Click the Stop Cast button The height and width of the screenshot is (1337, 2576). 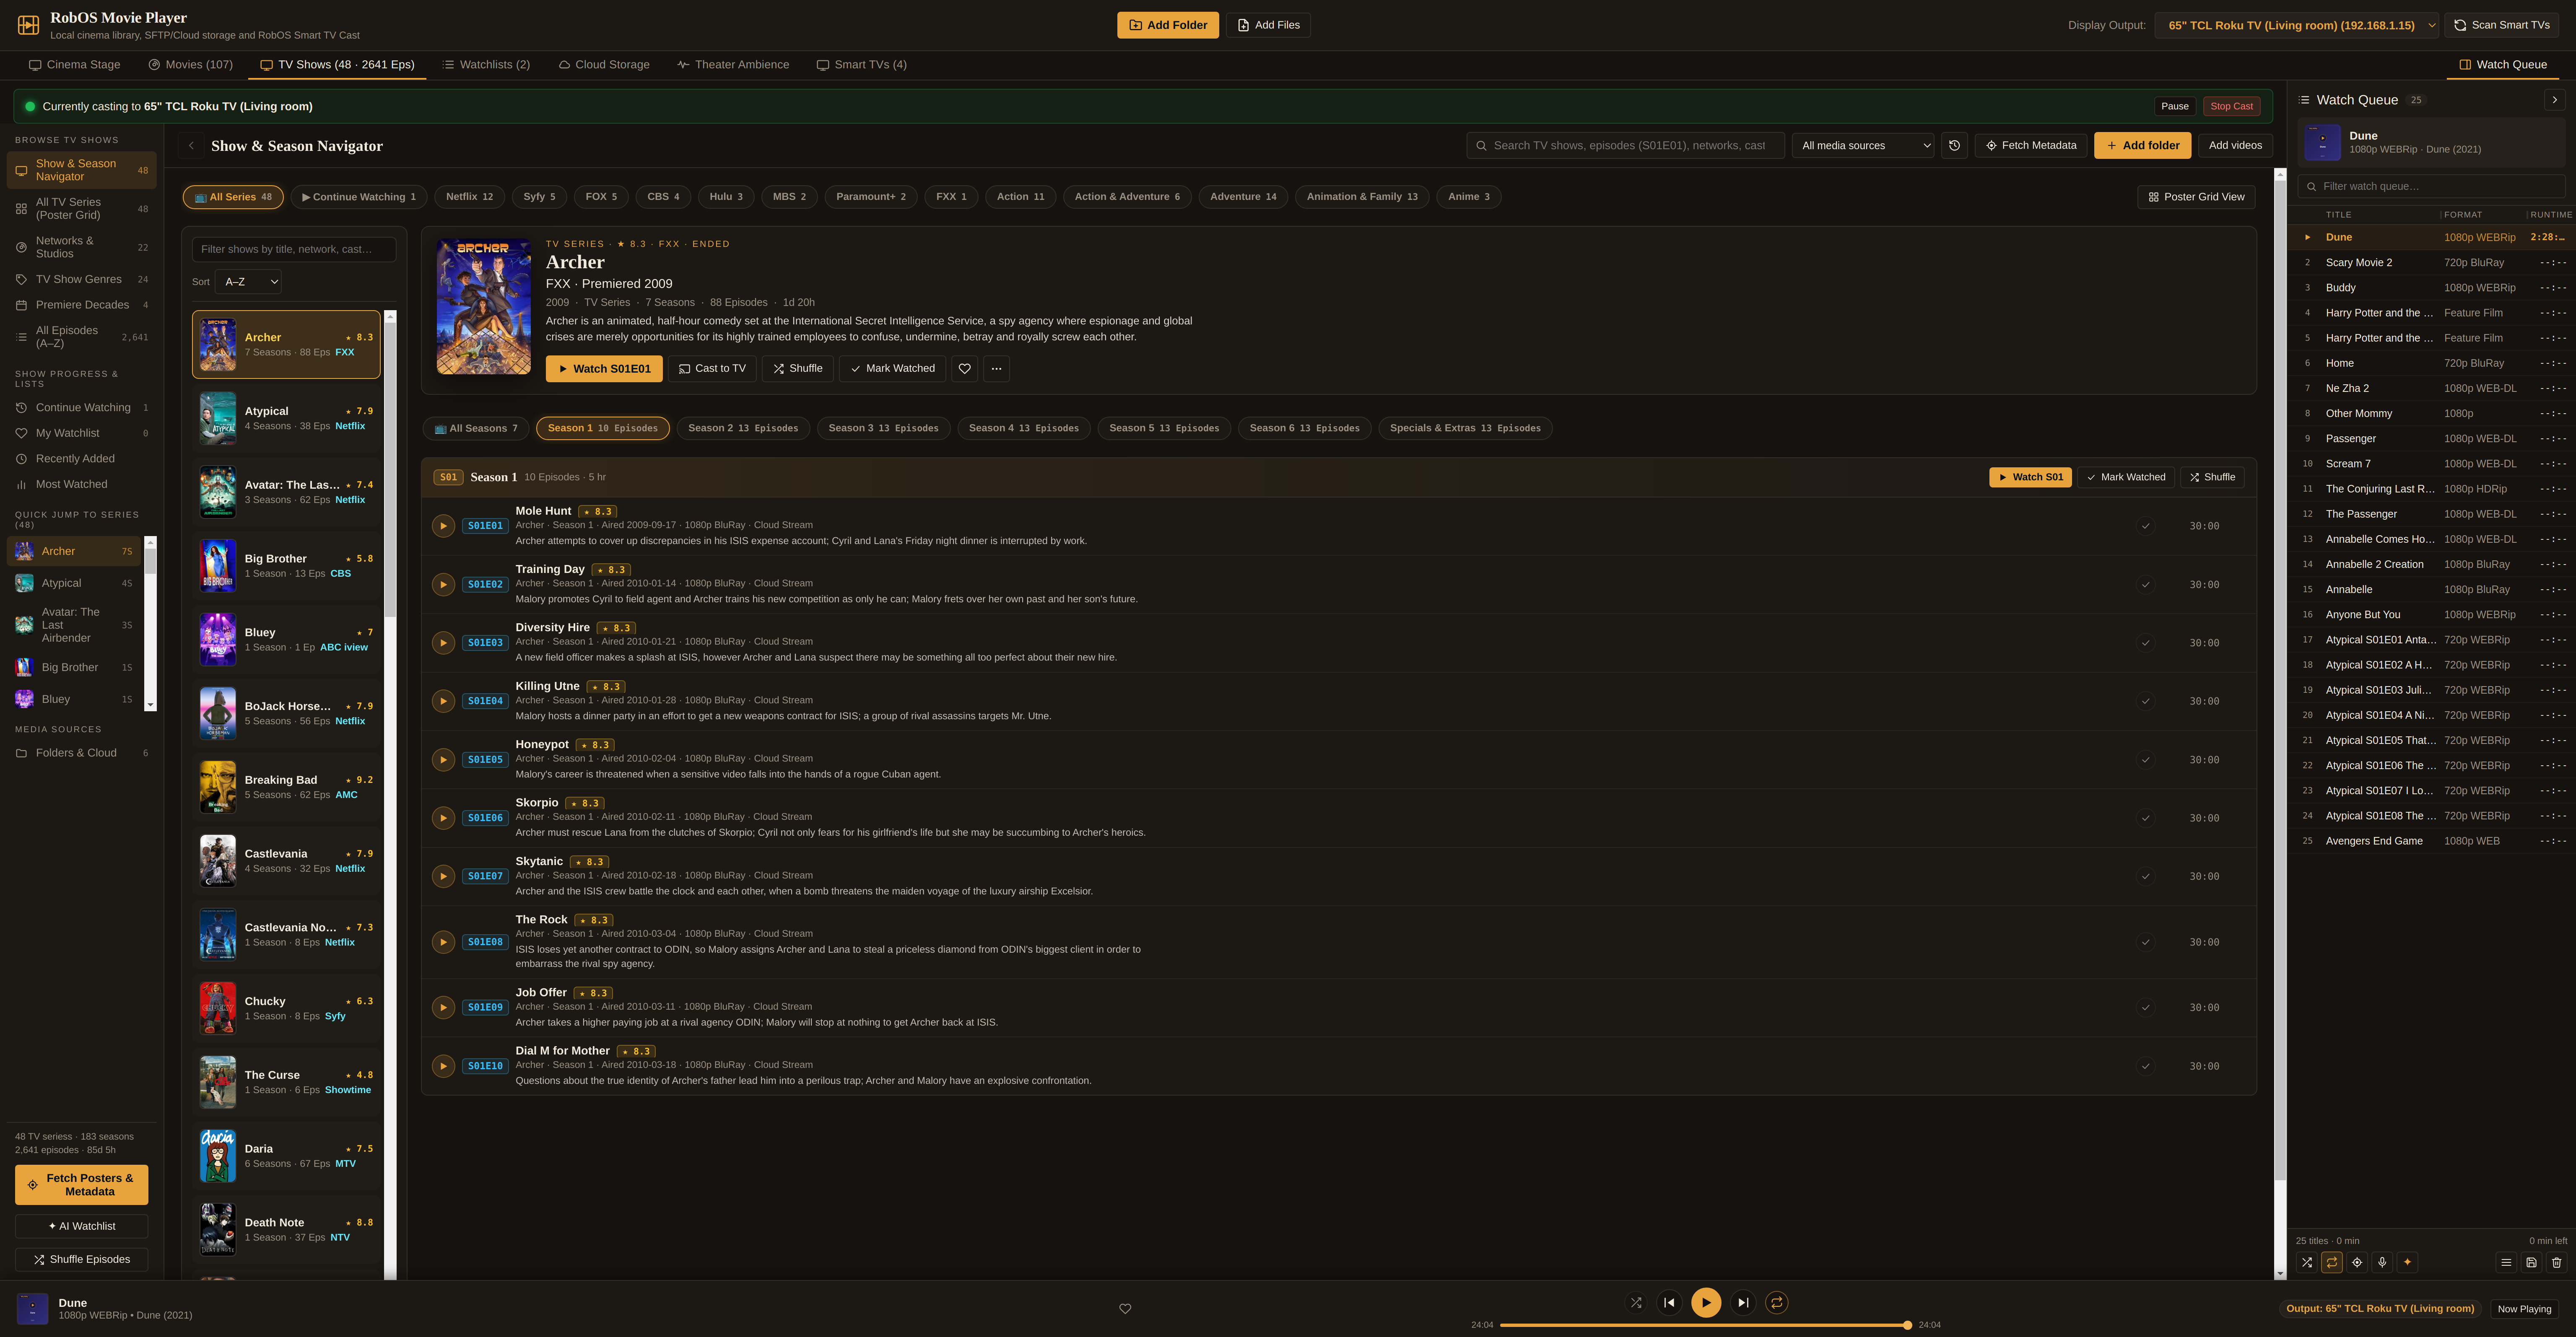pos(2231,106)
